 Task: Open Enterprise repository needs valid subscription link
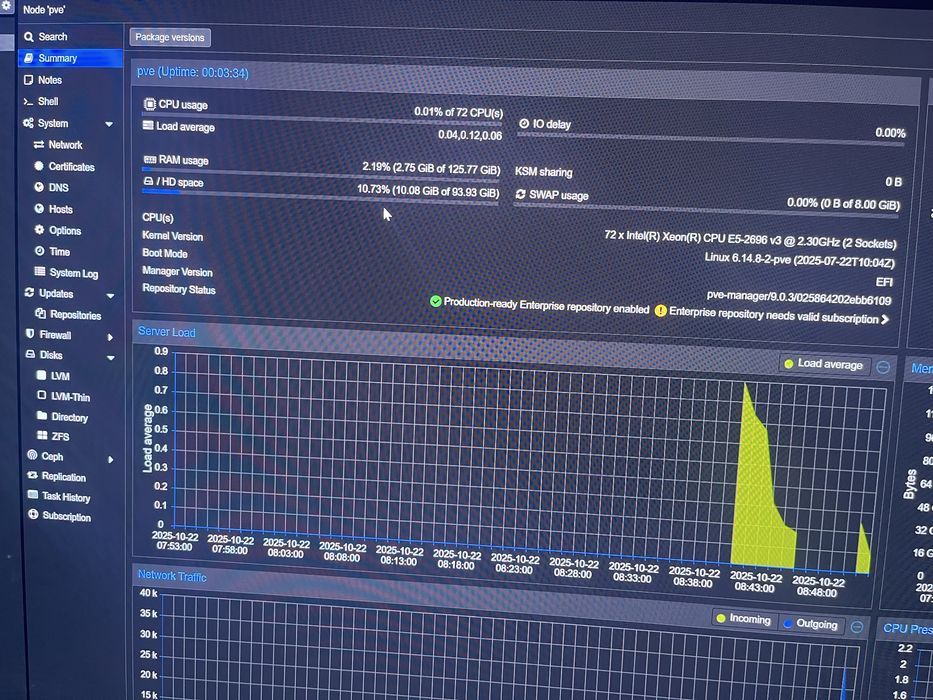[774, 315]
